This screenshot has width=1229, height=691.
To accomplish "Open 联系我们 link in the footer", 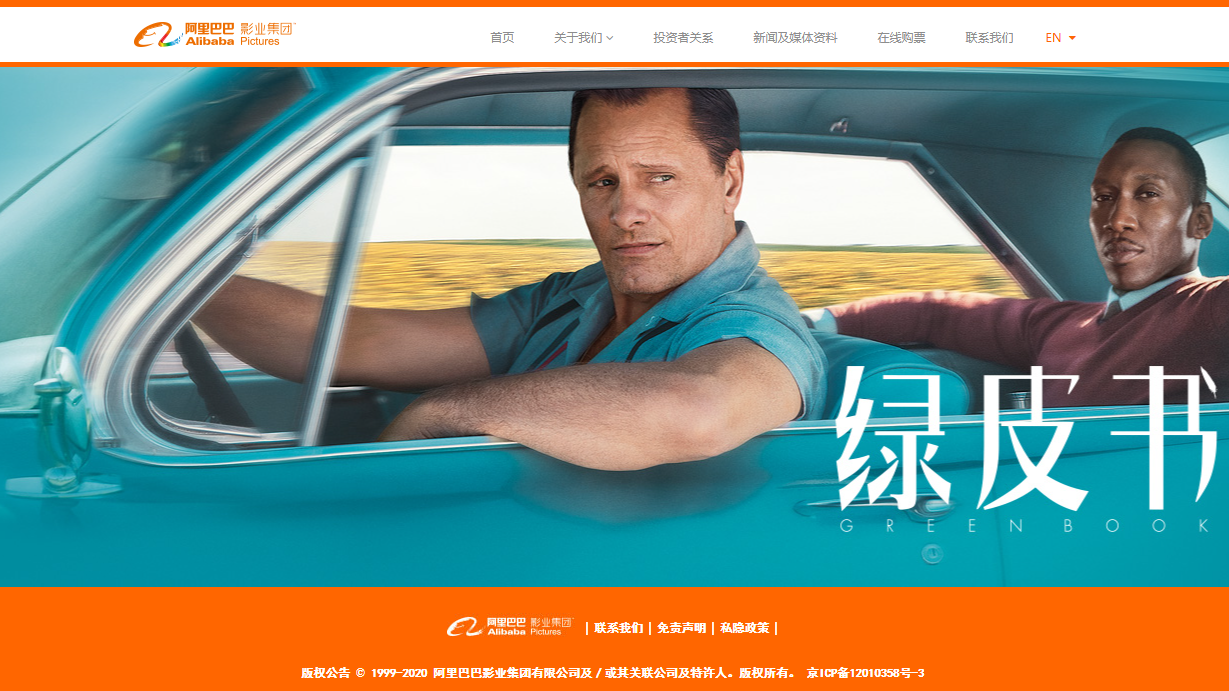I will (619, 628).
